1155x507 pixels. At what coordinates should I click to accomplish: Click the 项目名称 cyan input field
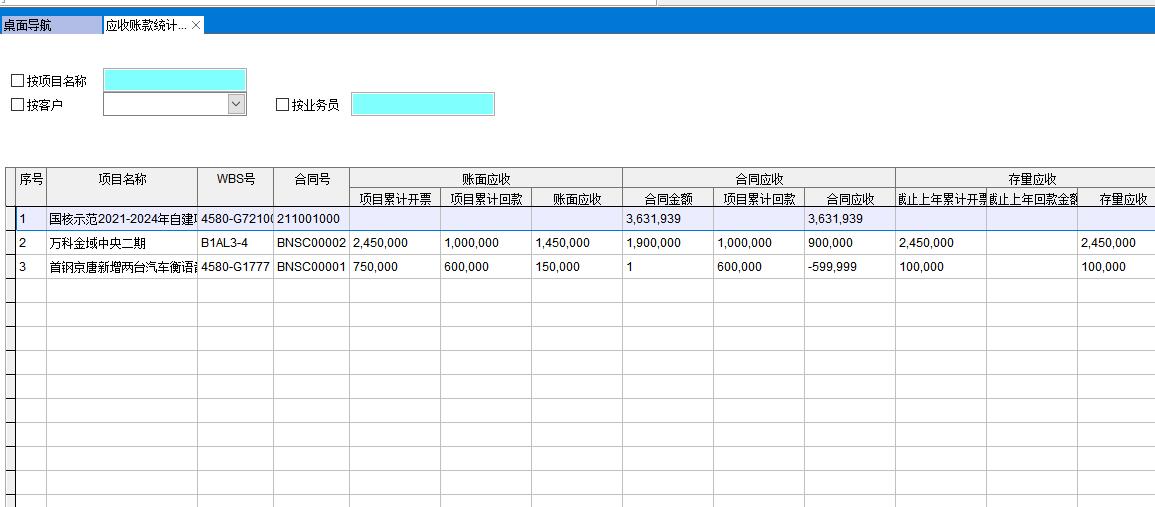[175, 80]
